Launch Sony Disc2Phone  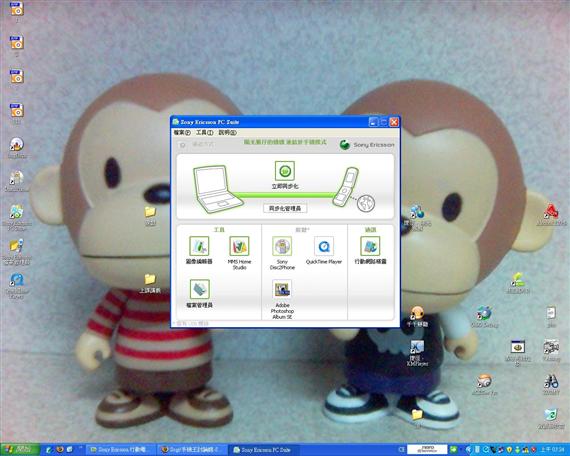click(282, 246)
